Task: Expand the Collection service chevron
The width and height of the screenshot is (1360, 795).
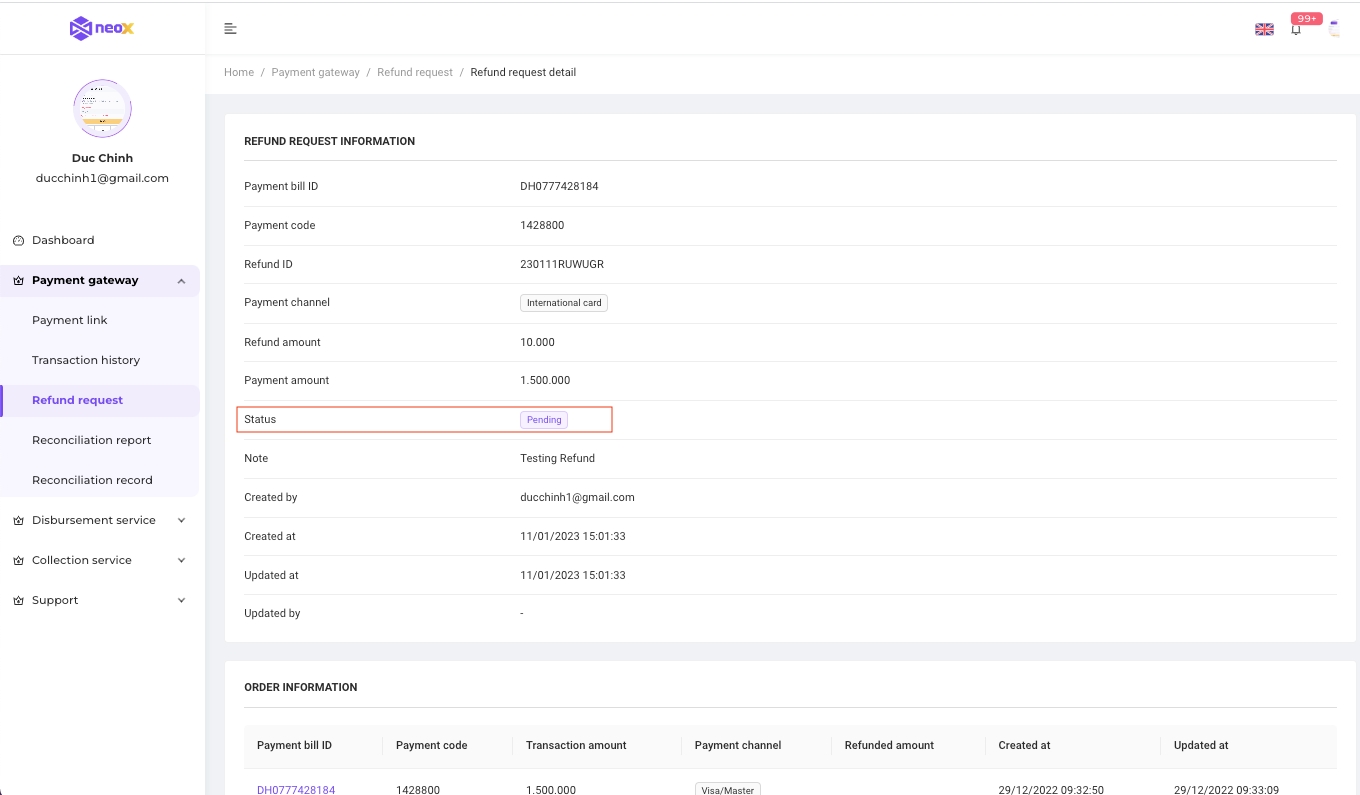Action: (x=181, y=560)
